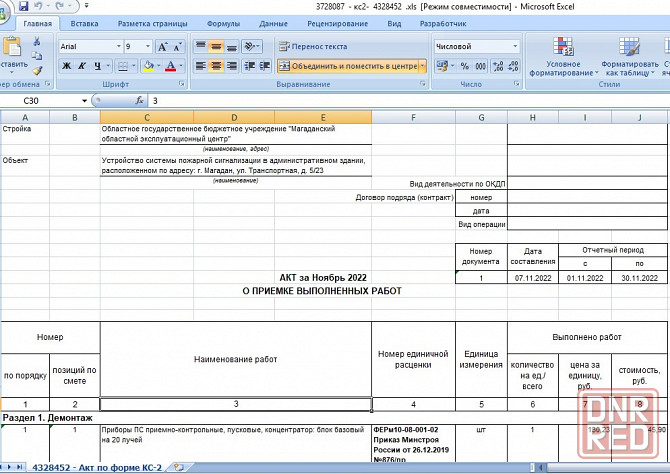Viewport: 670px width, 474px height.
Task: Toggle center horizontal alignment
Action: pos(216,66)
